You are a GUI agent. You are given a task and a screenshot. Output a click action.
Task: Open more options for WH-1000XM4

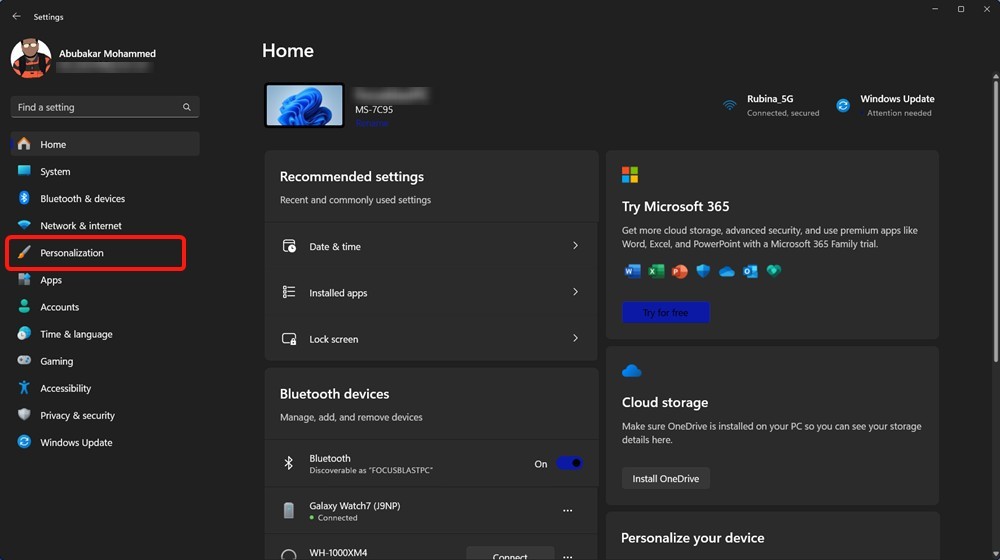click(568, 556)
